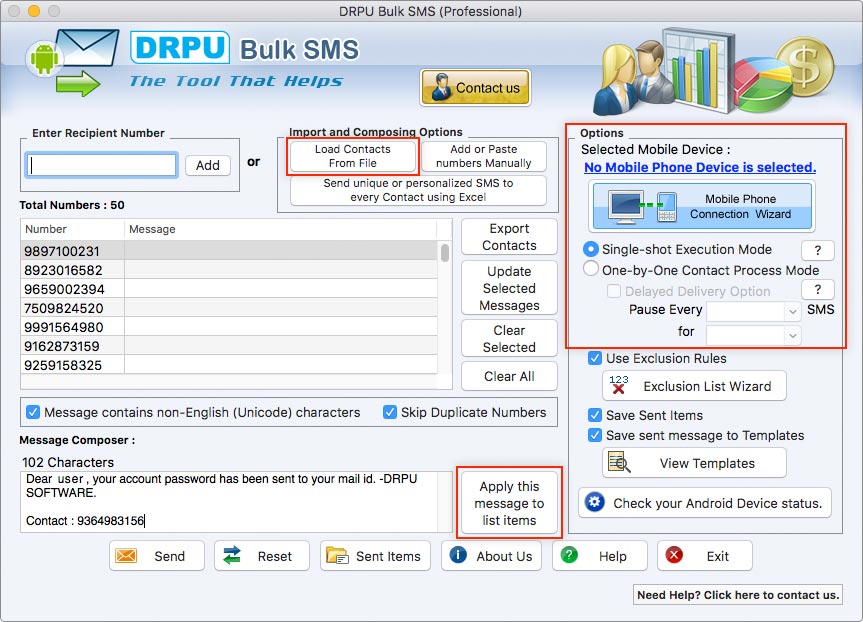863x622 pixels.
Task: Toggle Delayed Delivery Option checkbox
Action: (614, 291)
